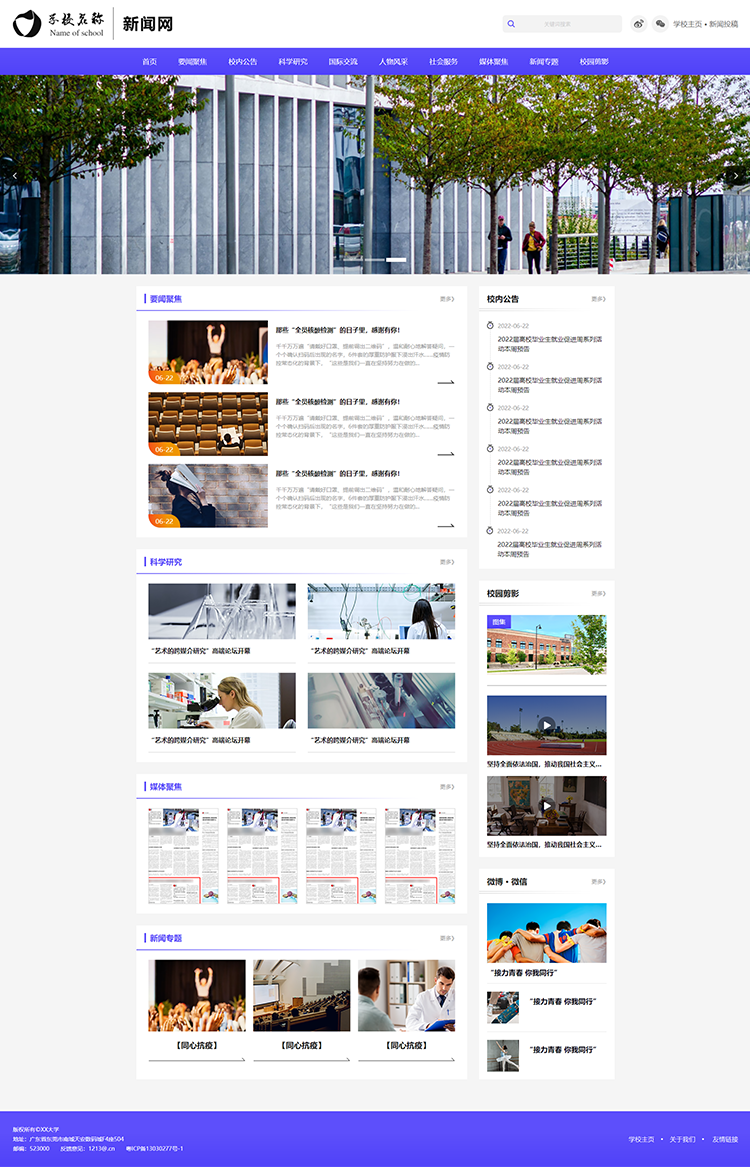
Task: Expand 更多 in the 媒体聚焦 section
Action: tap(446, 786)
